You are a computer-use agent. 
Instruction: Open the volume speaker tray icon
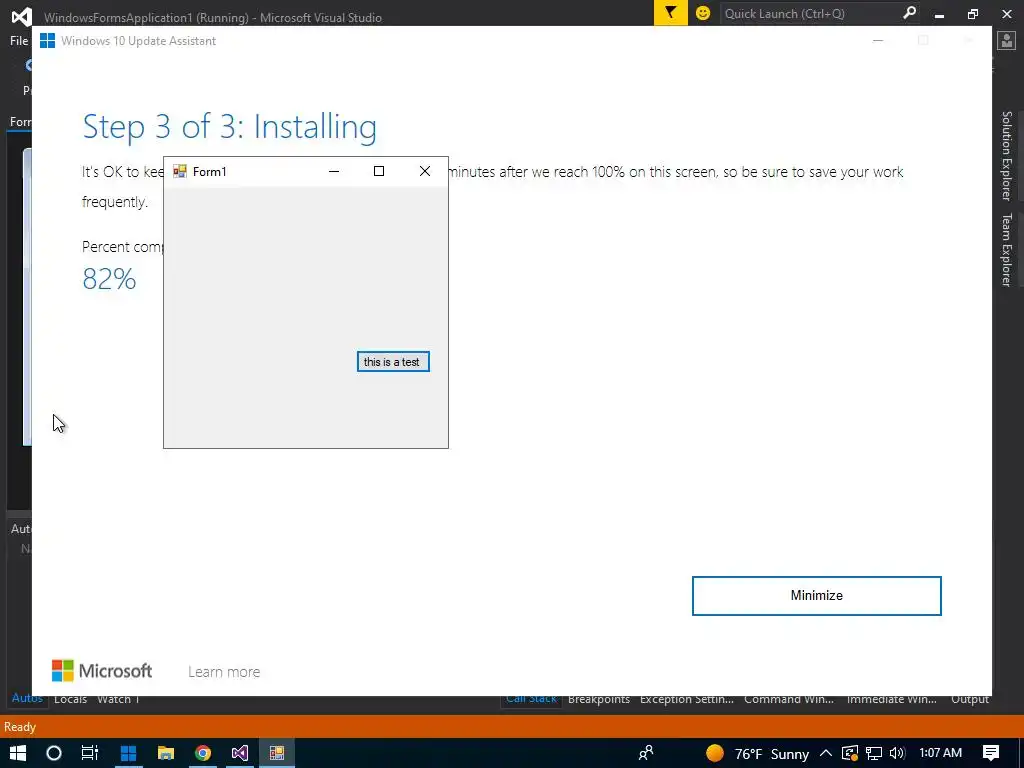[x=897, y=753]
